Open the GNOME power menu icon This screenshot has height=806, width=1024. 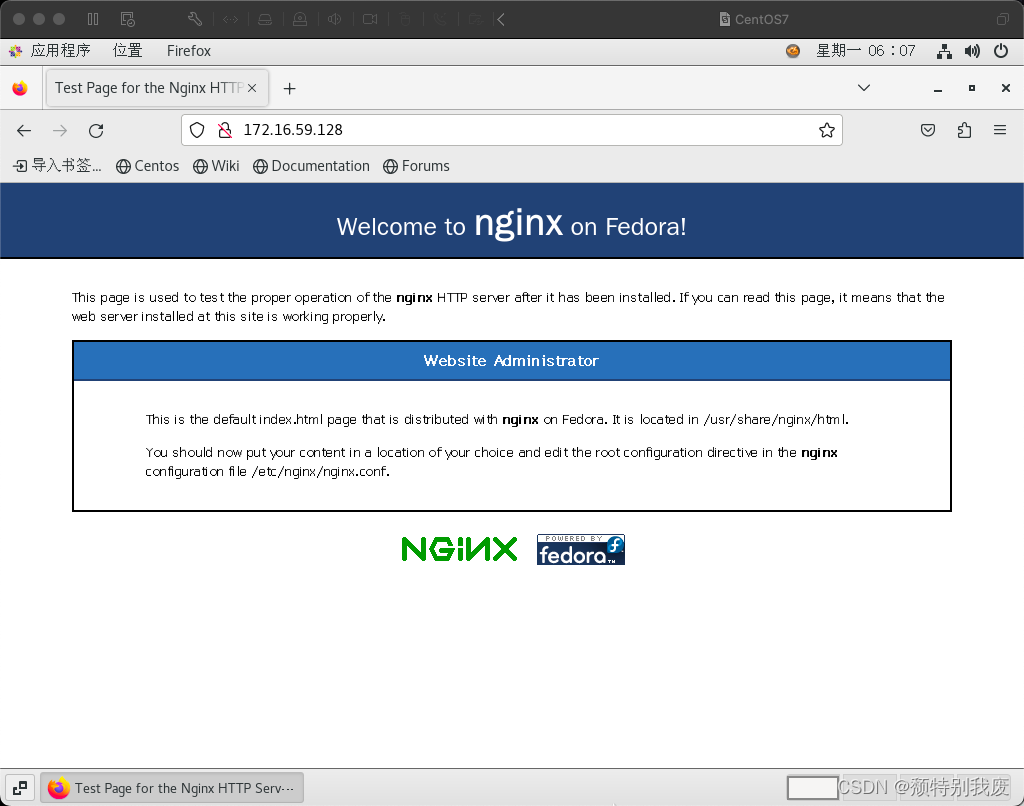coord(1000,50)
